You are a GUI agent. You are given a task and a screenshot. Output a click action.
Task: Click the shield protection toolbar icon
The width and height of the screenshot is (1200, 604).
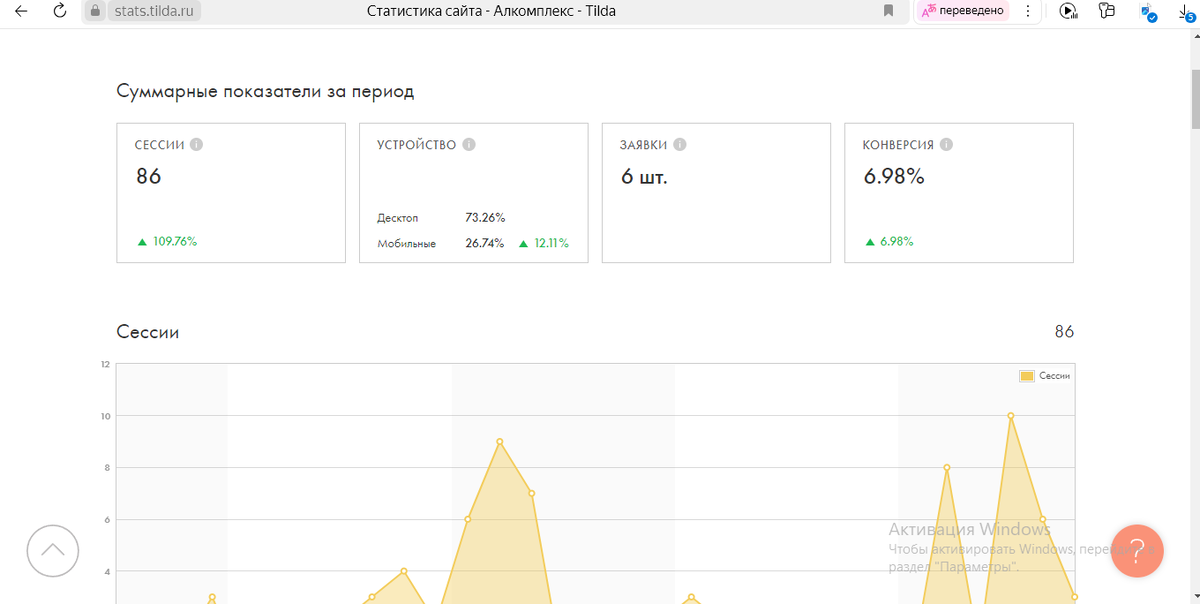pos(1149,12)
